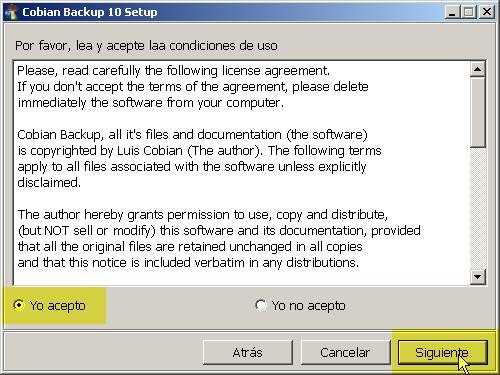Click the license scrollbar up arrow
Screen dimensions: 500x375
478,69
